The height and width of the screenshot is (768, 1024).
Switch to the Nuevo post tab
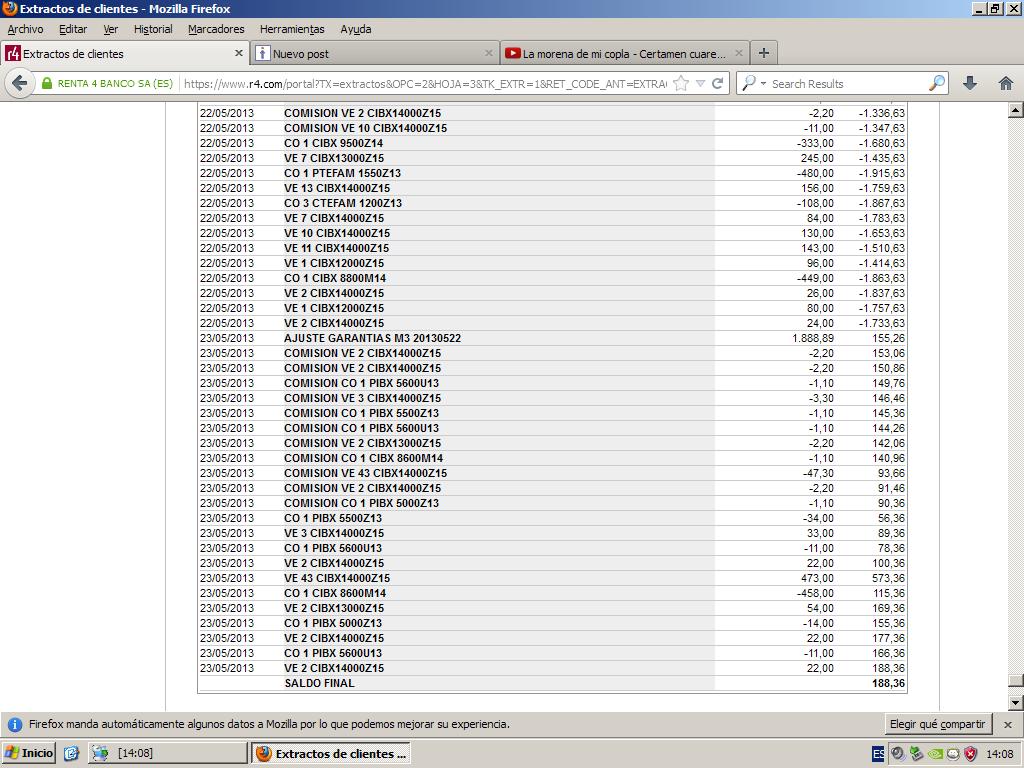tap(375, 54)
